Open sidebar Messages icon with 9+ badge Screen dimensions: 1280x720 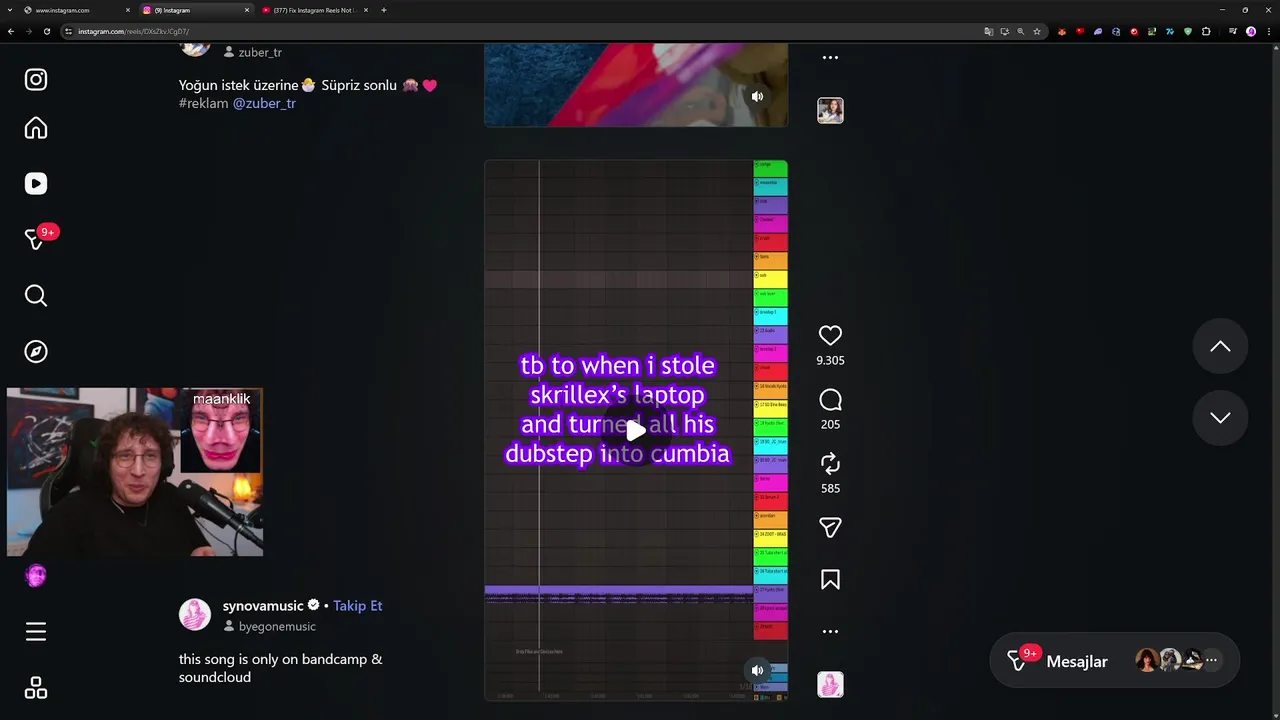[x=38, y=239]
